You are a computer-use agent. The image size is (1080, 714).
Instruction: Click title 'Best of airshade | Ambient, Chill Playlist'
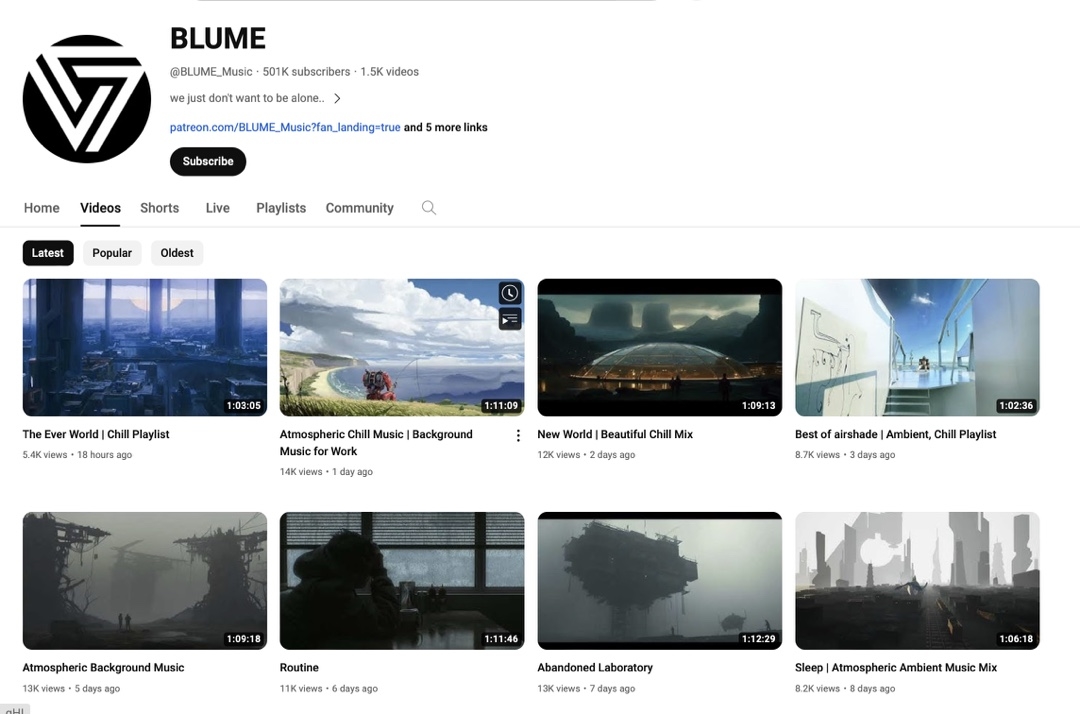895,434
